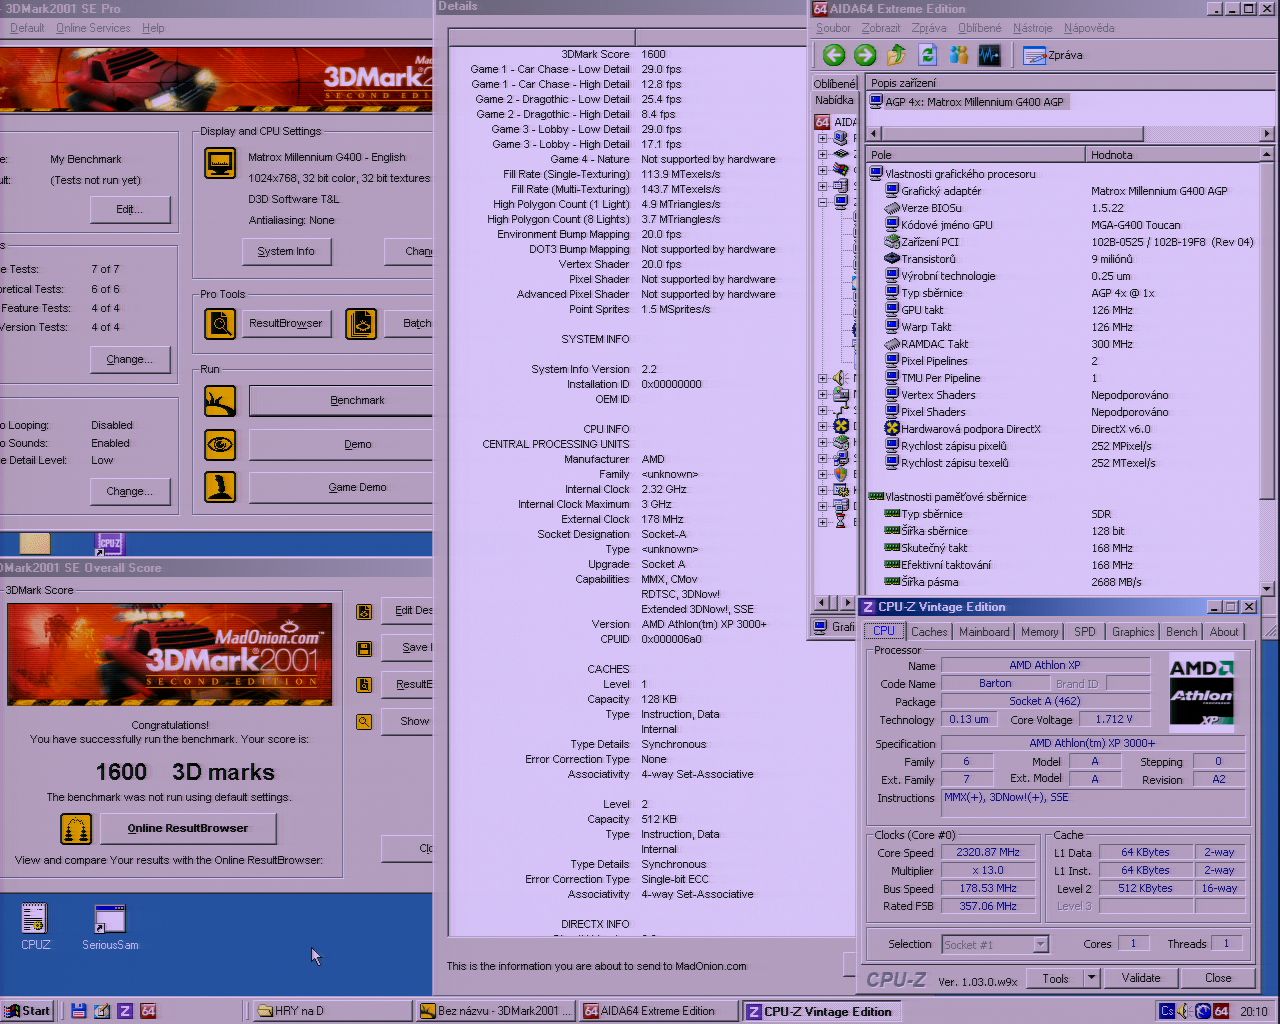The height and width of the screenshot is (1024, 1280).
Task: Click the Tools button in CPU-Z
Action: pyautogui.click(x=1056, y=978)
